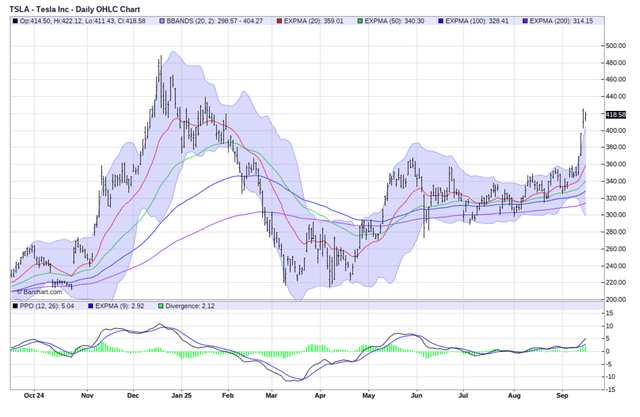
Task: Click the 'Jul' date axis label
Action: point(464,396)
